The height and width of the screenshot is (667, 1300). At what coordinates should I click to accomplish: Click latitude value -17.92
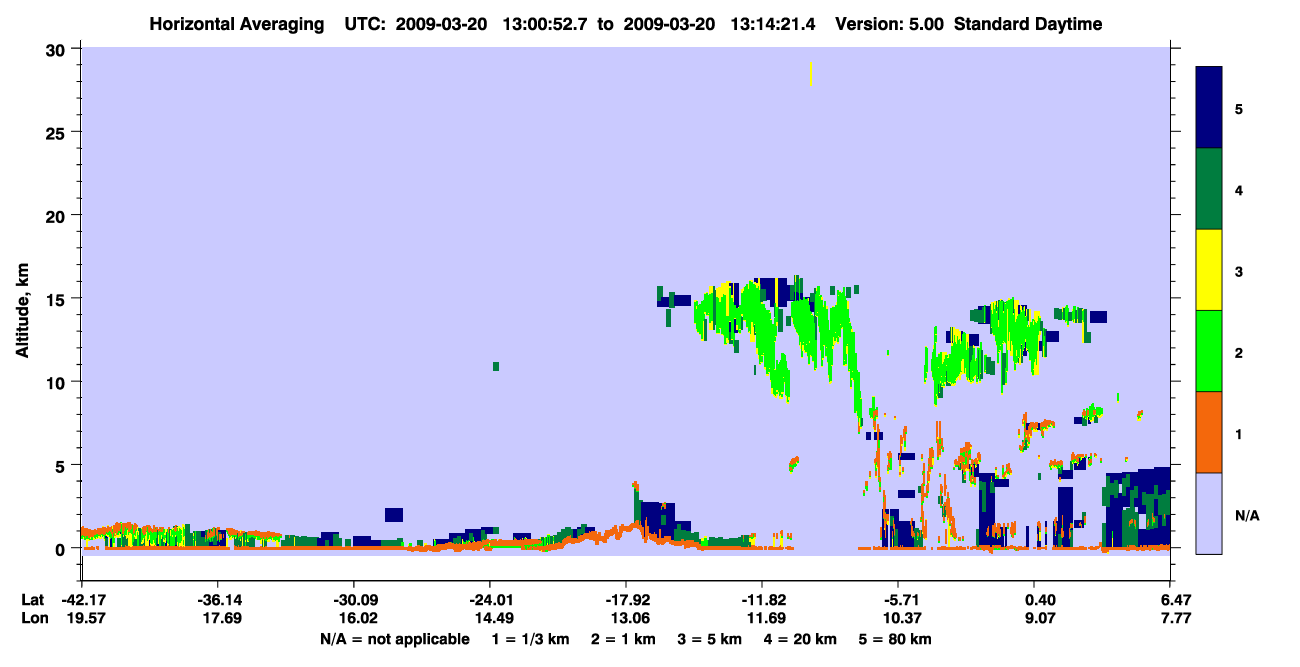coord(626,600)
